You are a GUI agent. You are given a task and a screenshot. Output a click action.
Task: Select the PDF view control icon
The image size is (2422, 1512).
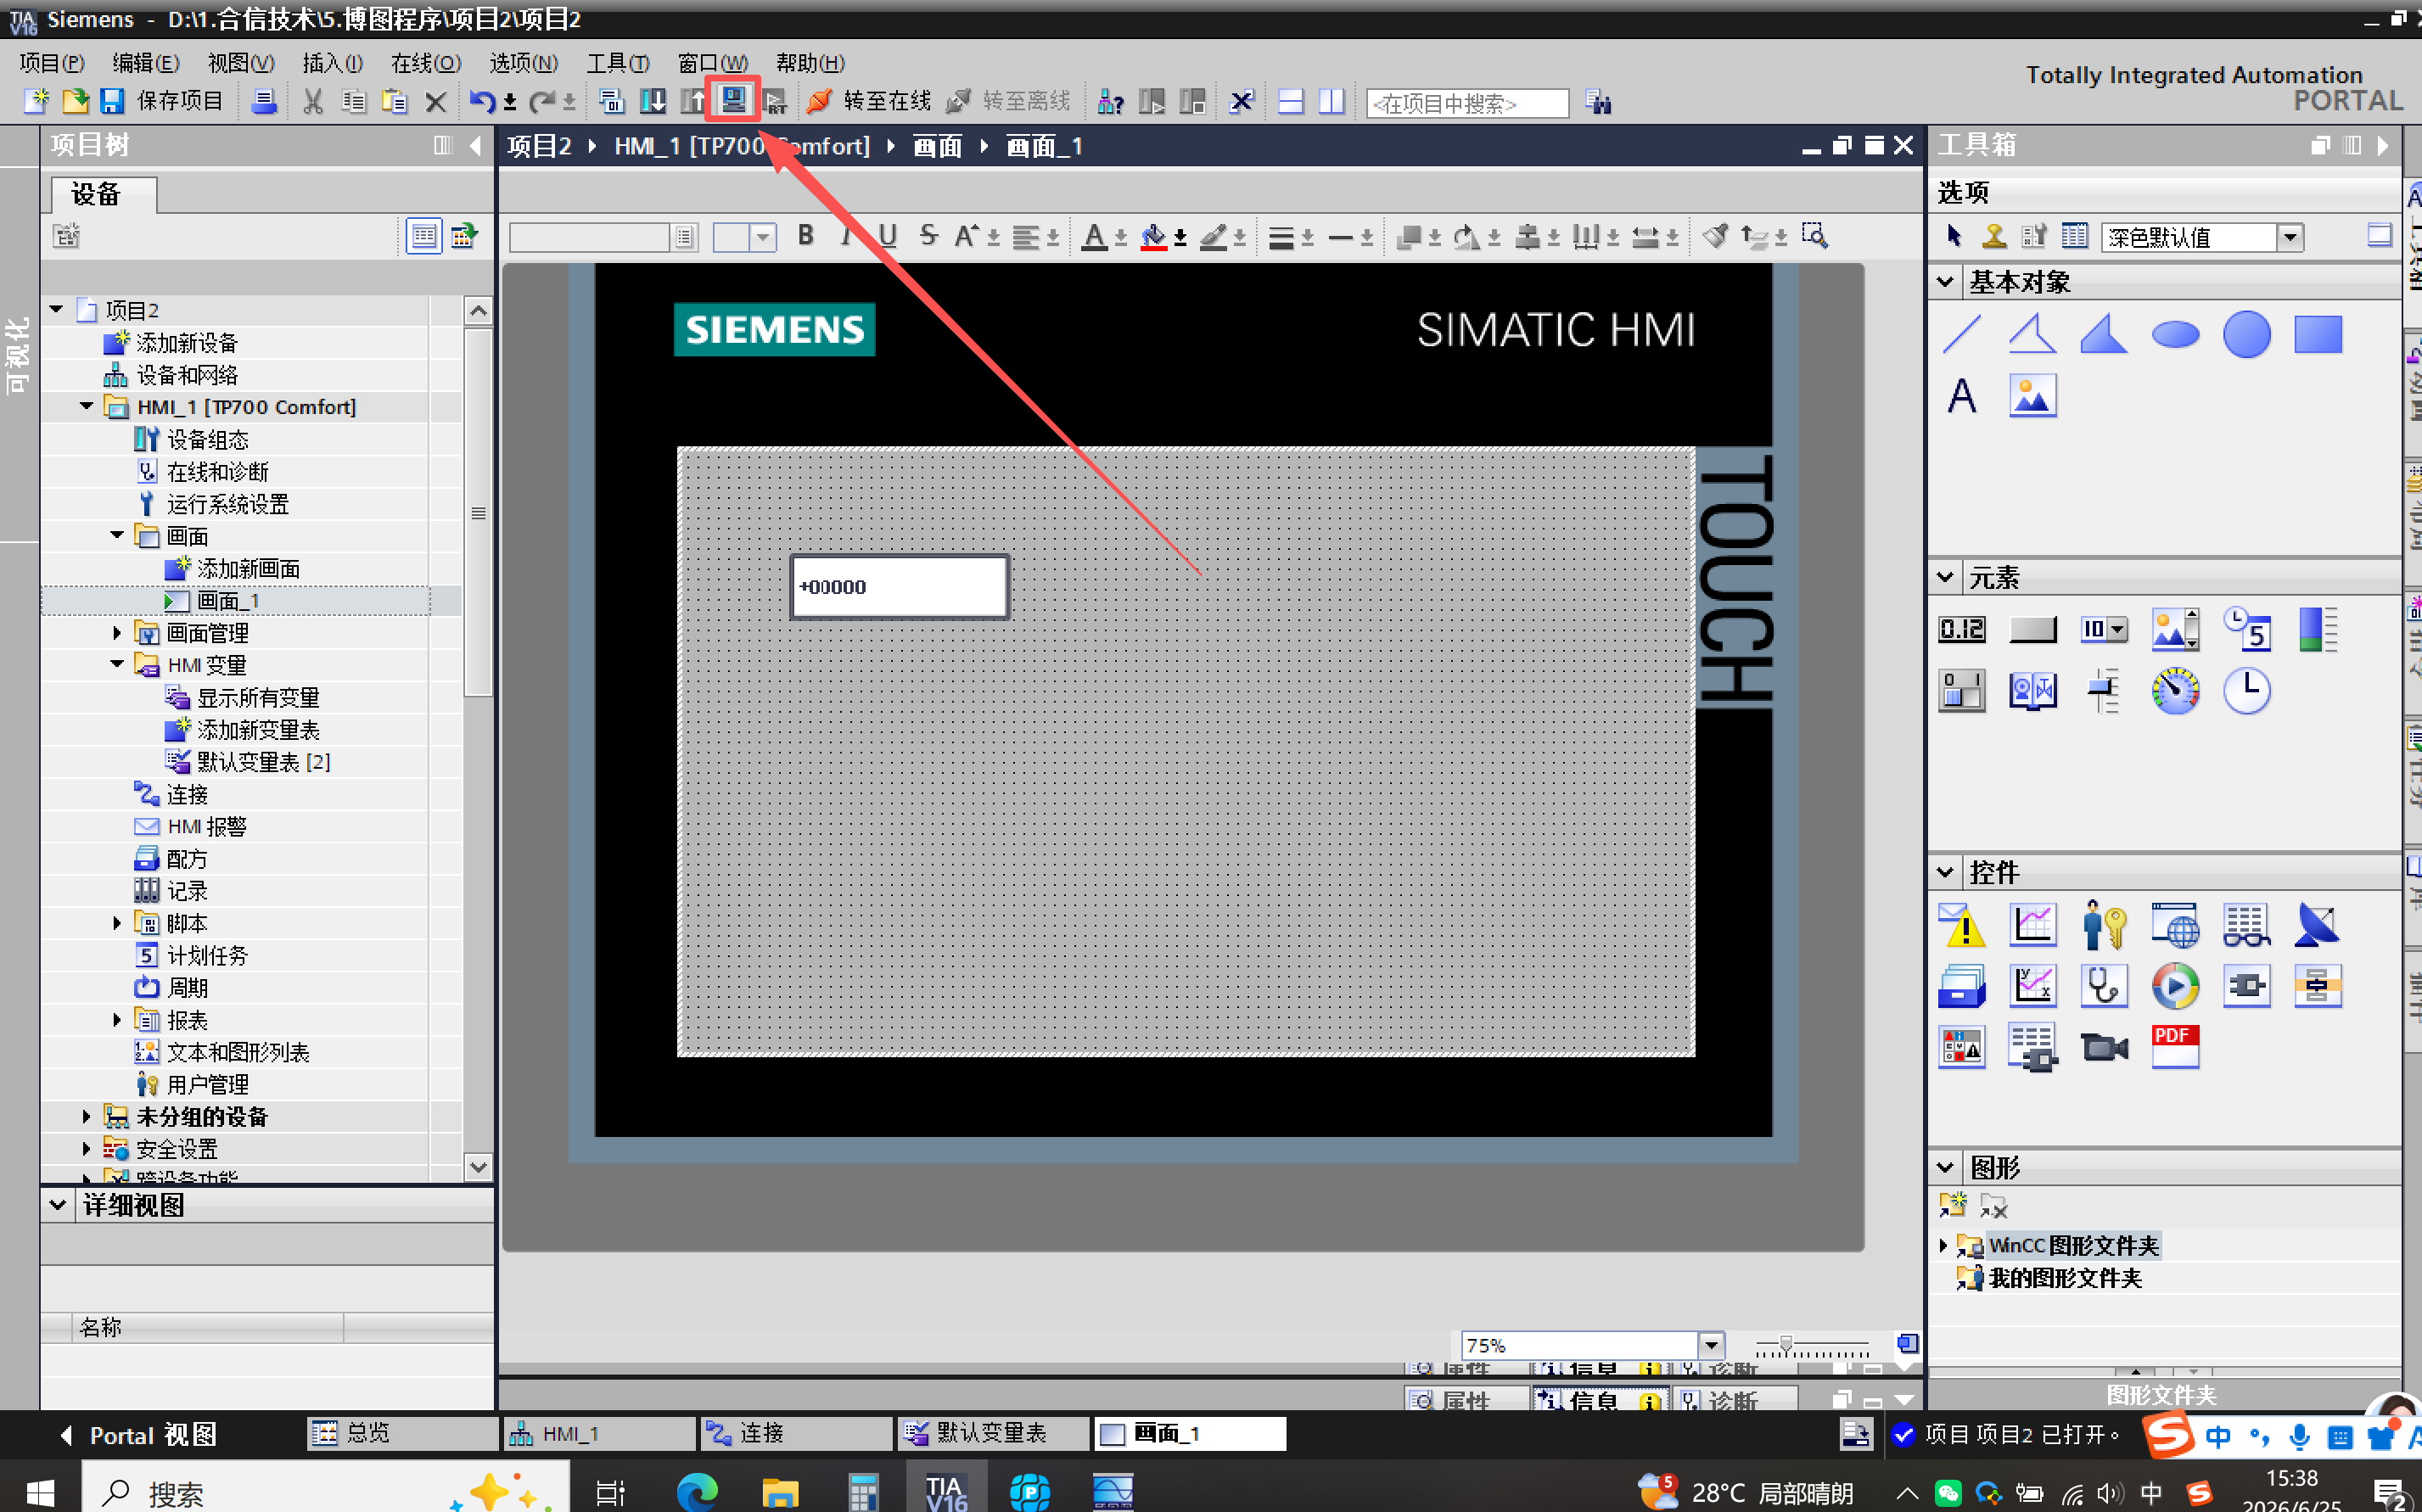click(2175, 1047)
